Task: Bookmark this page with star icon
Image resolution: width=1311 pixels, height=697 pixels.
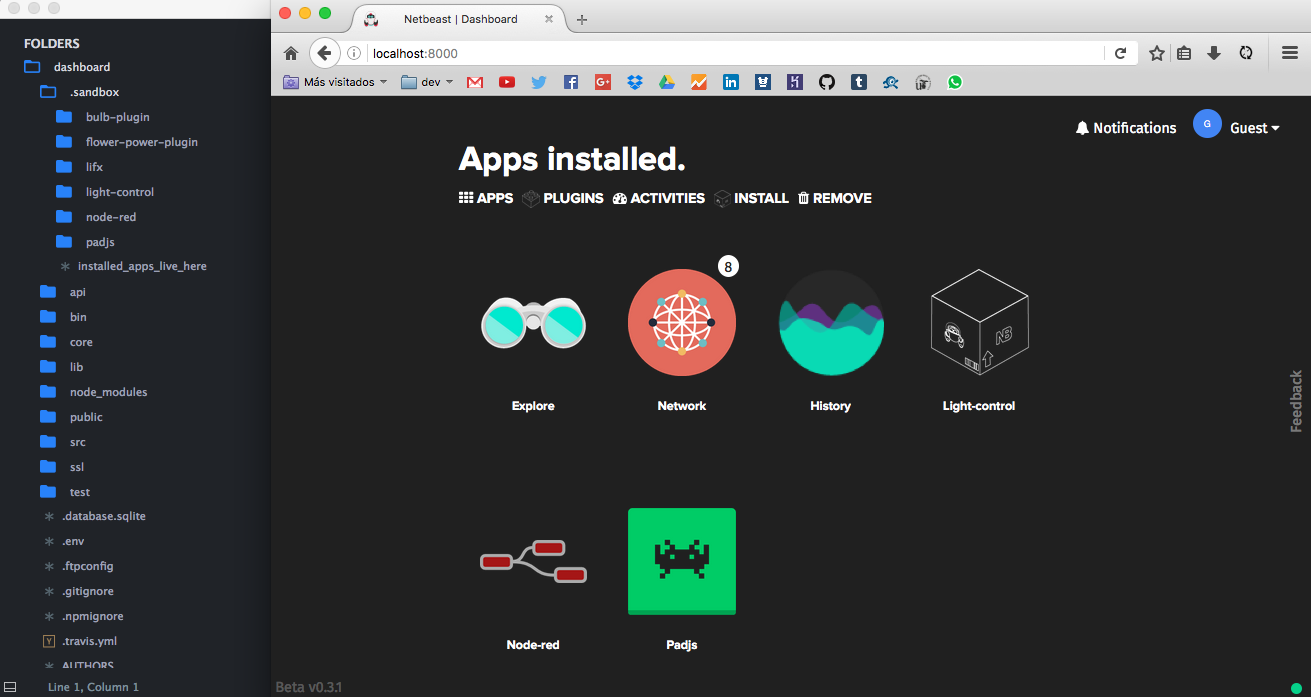Action: (1157, 53)
